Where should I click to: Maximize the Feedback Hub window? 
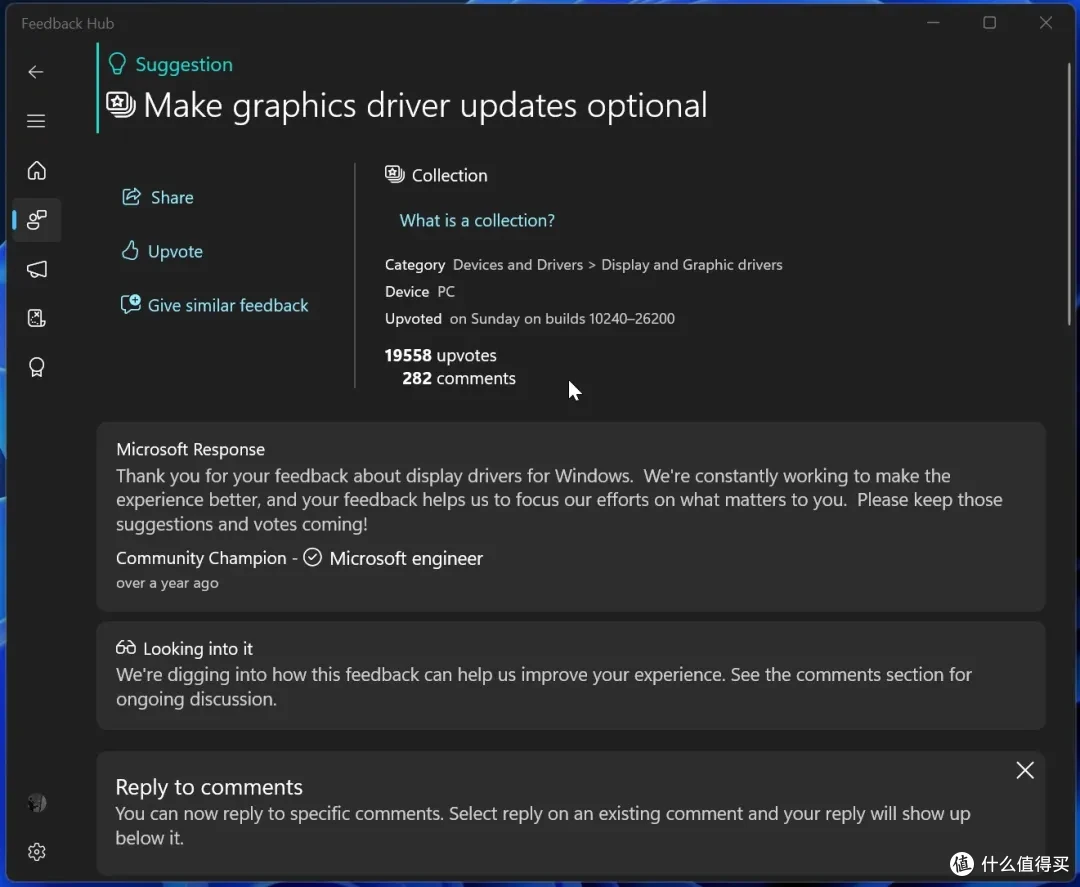click(990, 23)
